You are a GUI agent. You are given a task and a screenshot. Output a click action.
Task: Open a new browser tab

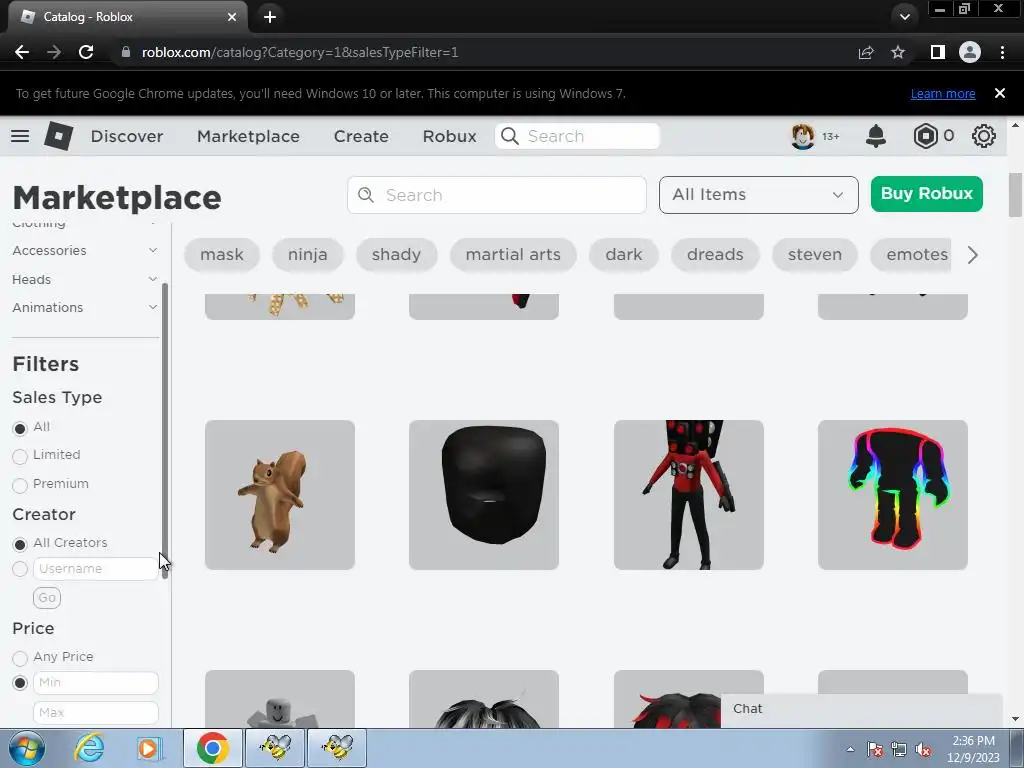click(270, 17)
